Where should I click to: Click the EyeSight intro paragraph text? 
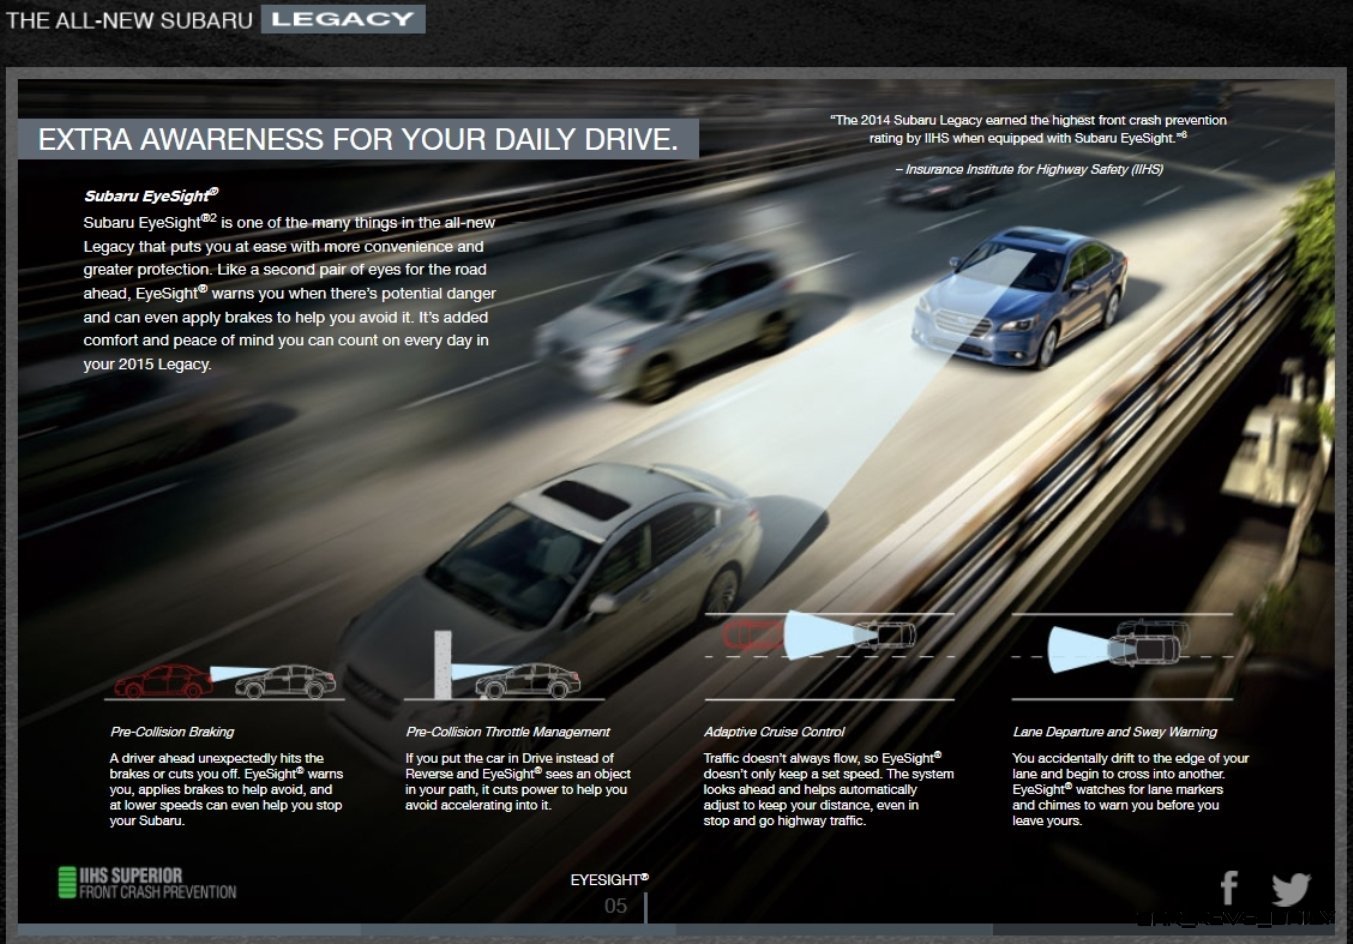click(290, 293)
